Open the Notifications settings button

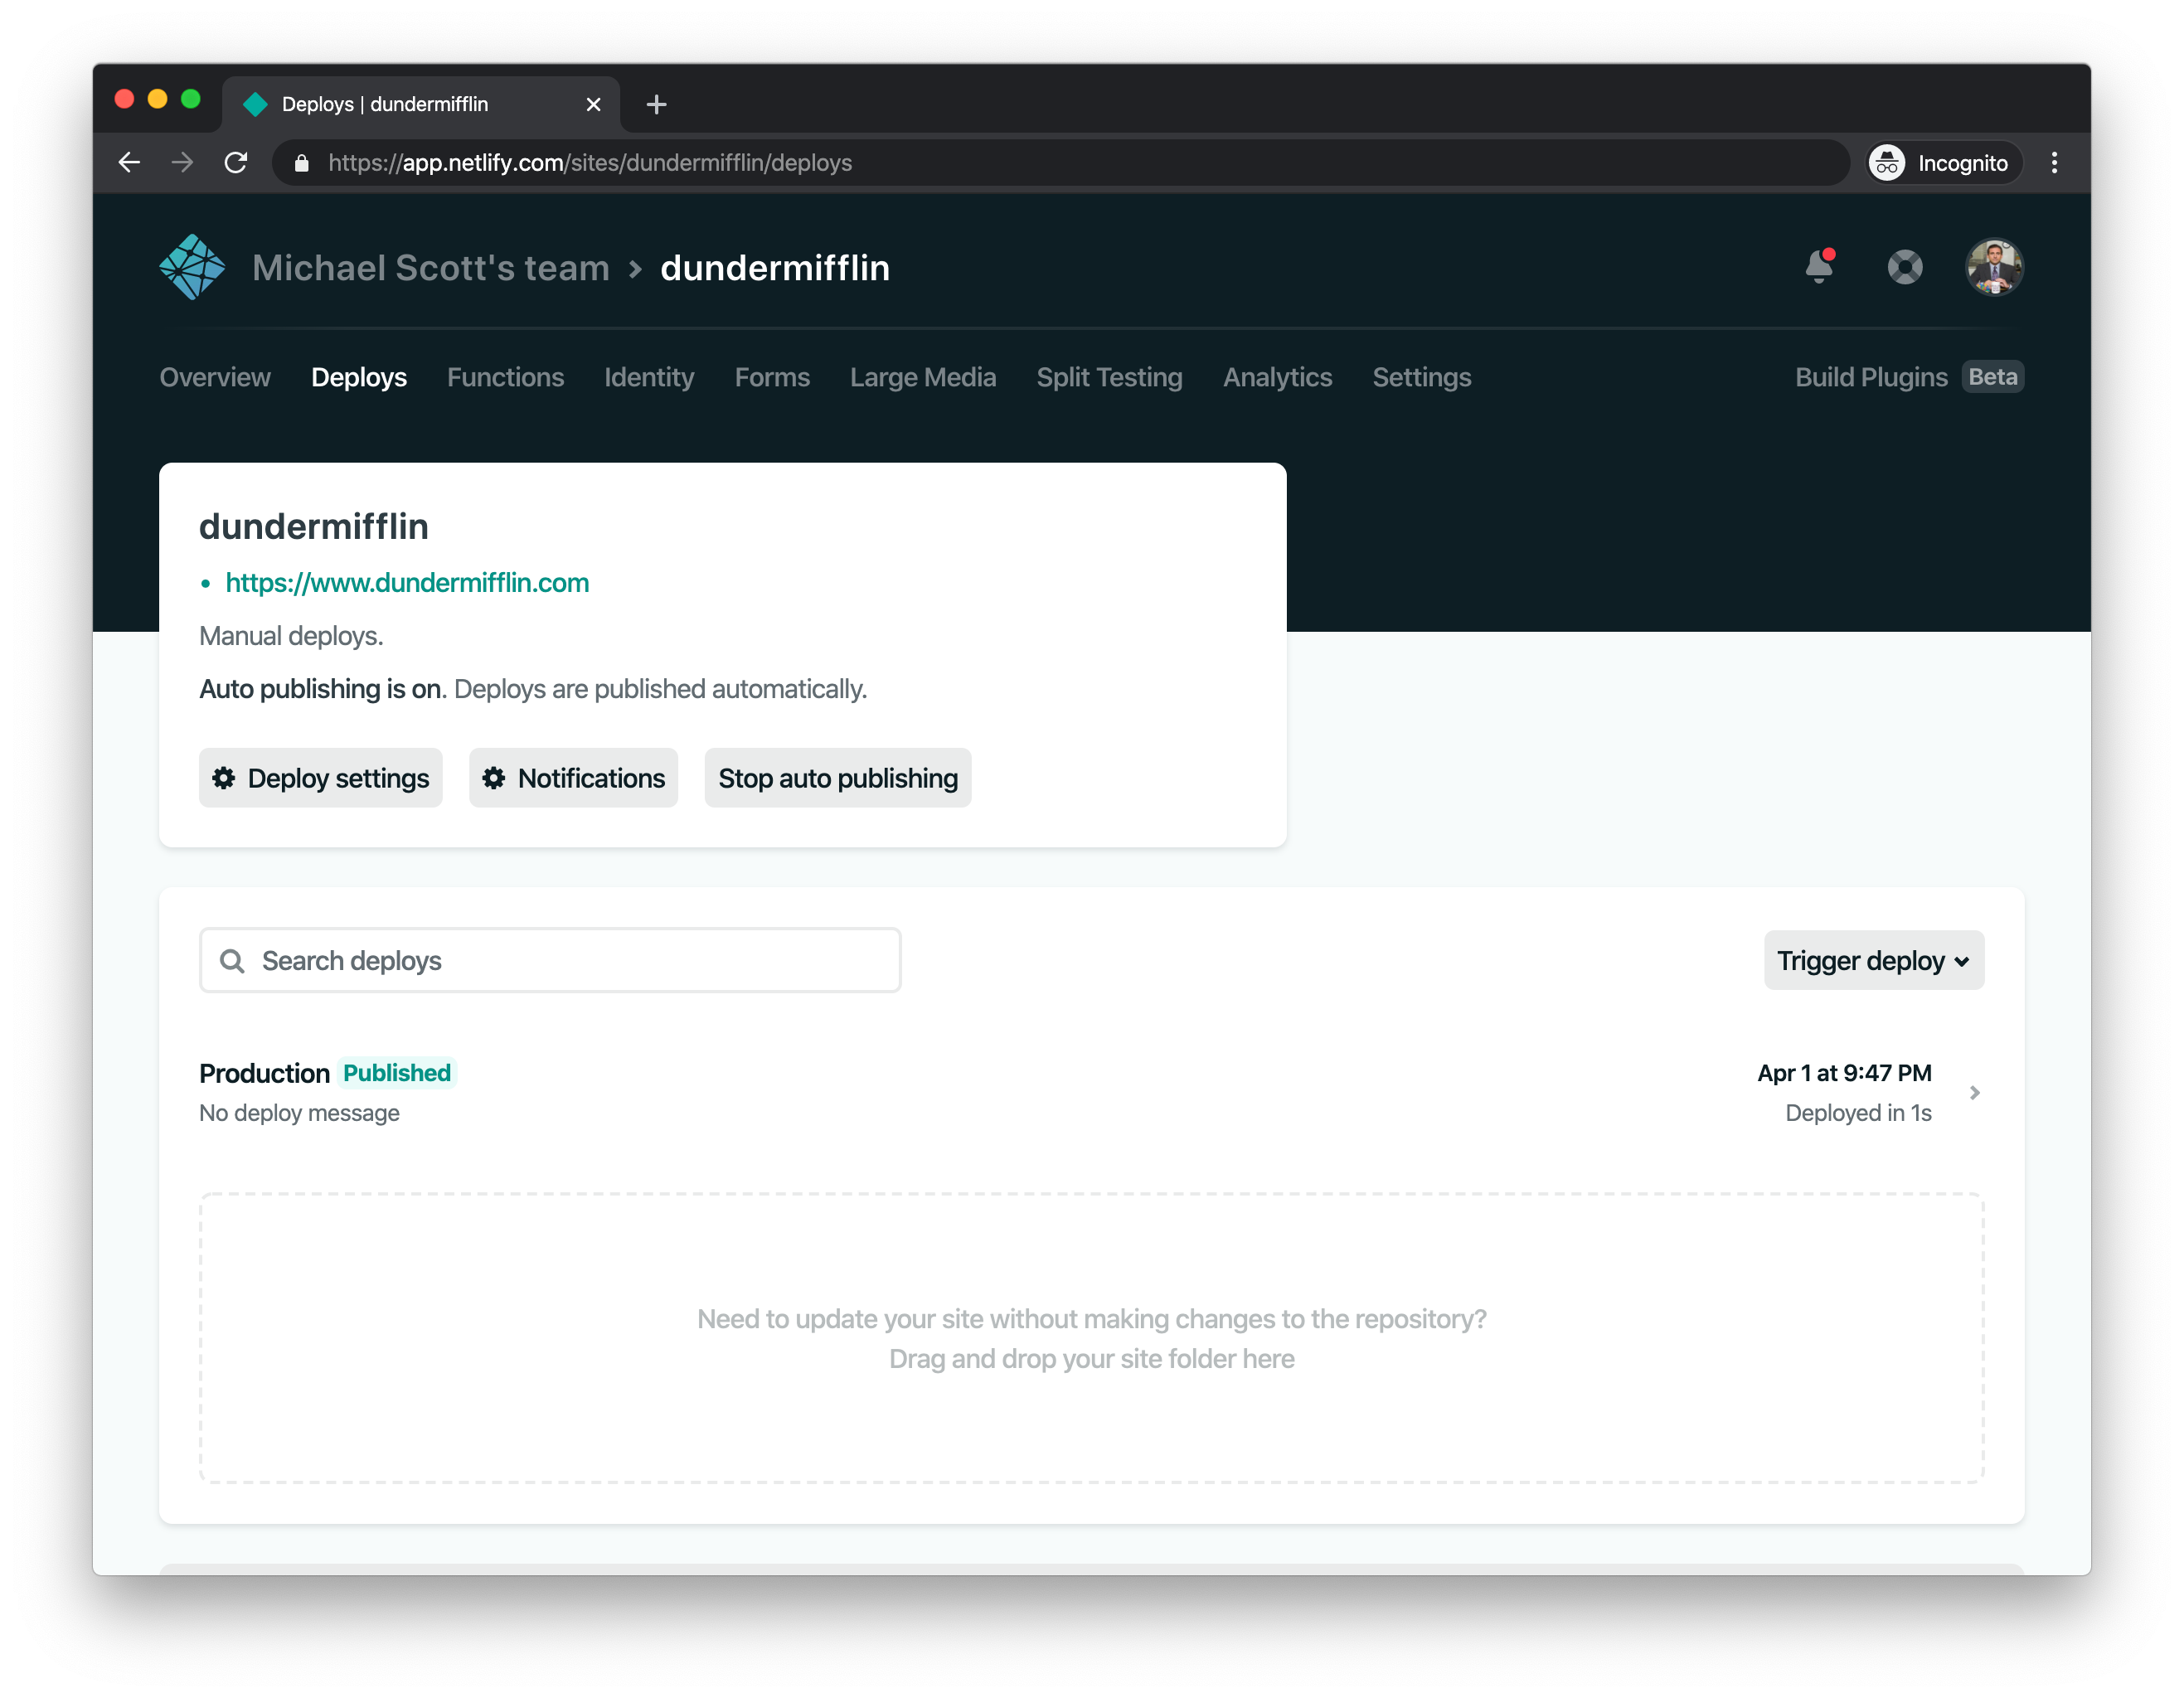tap(573, 778)
